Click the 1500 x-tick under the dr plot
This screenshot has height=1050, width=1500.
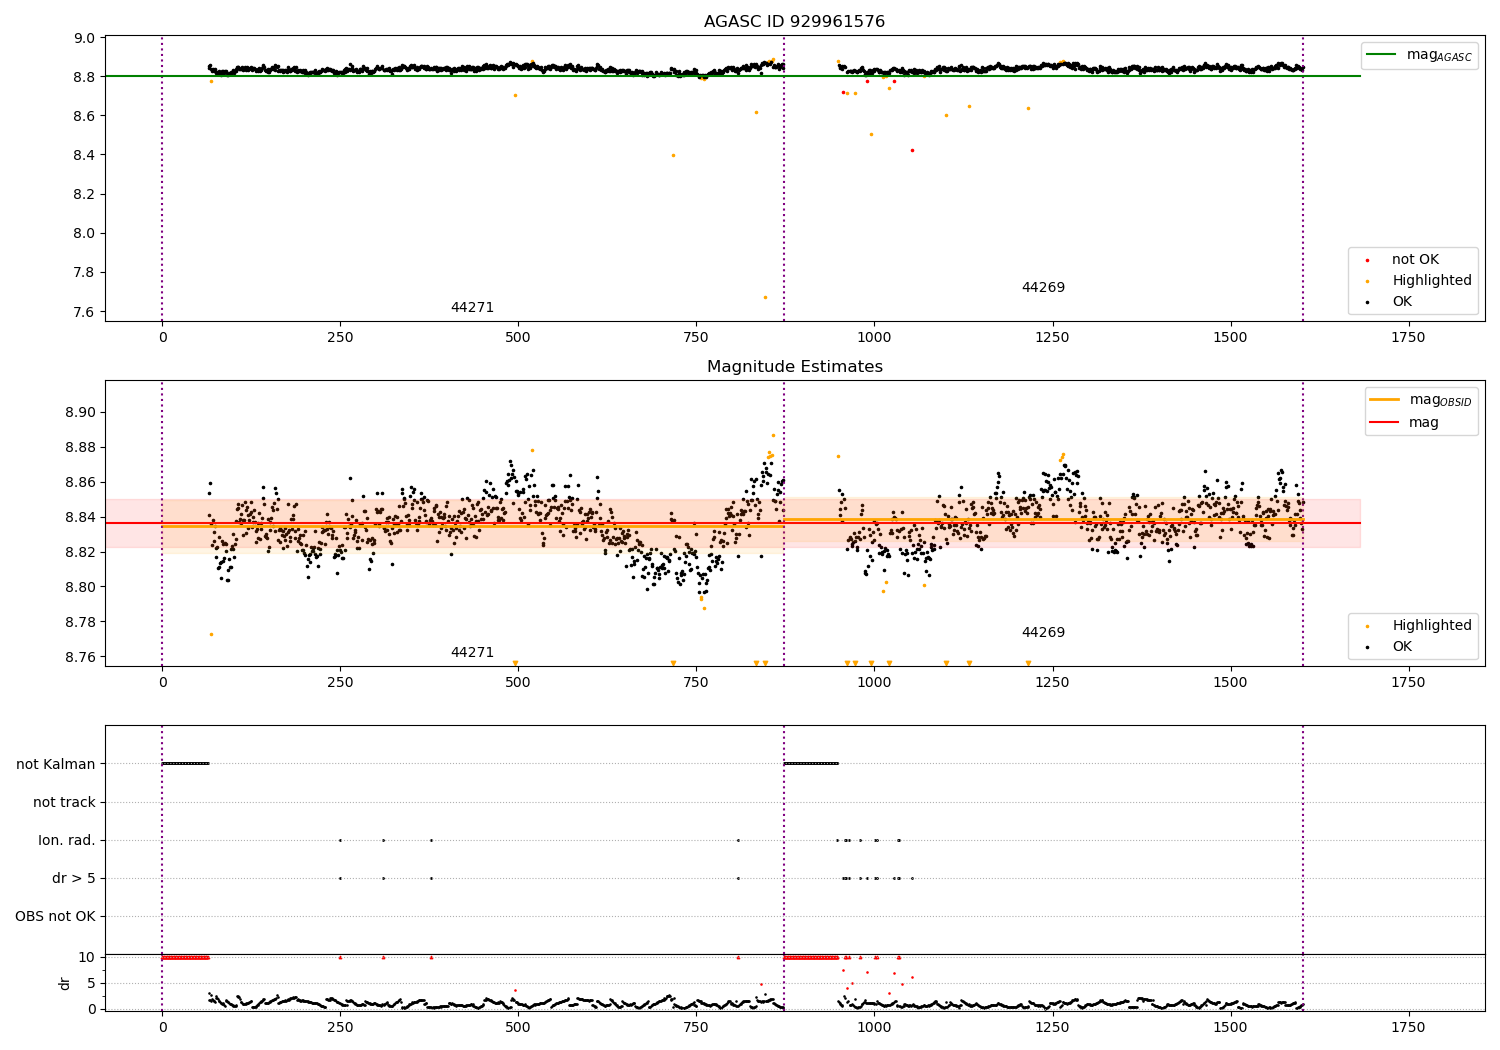tap(1230, 1027)
